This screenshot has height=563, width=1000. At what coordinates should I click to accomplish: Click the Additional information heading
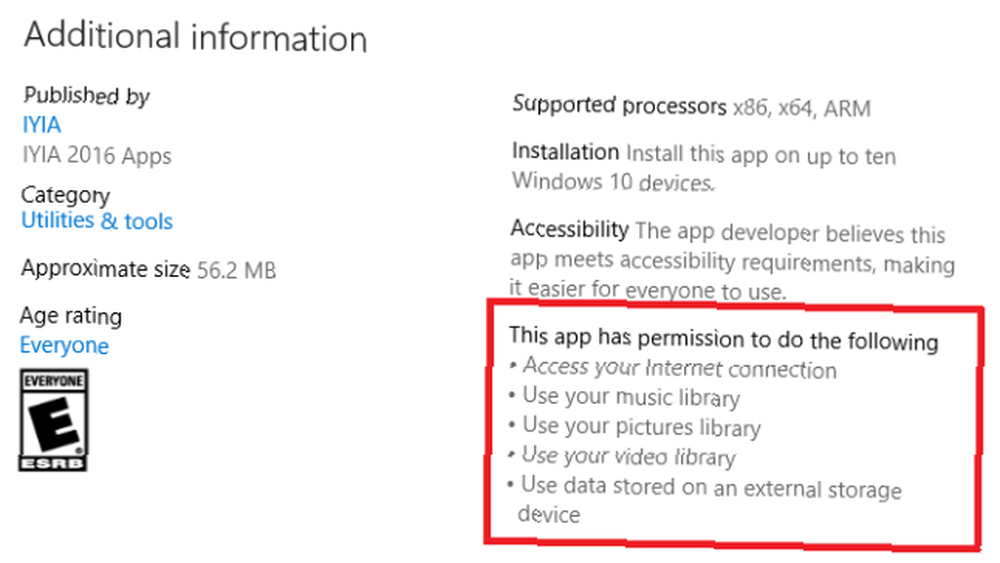(x=195, y=36)
